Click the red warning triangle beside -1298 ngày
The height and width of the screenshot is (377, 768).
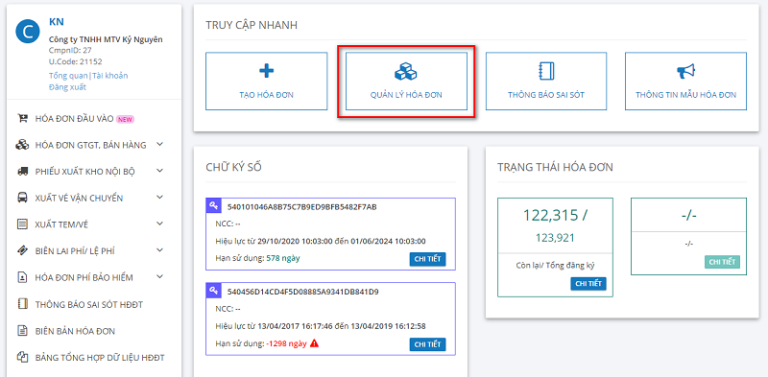point(314,343)
